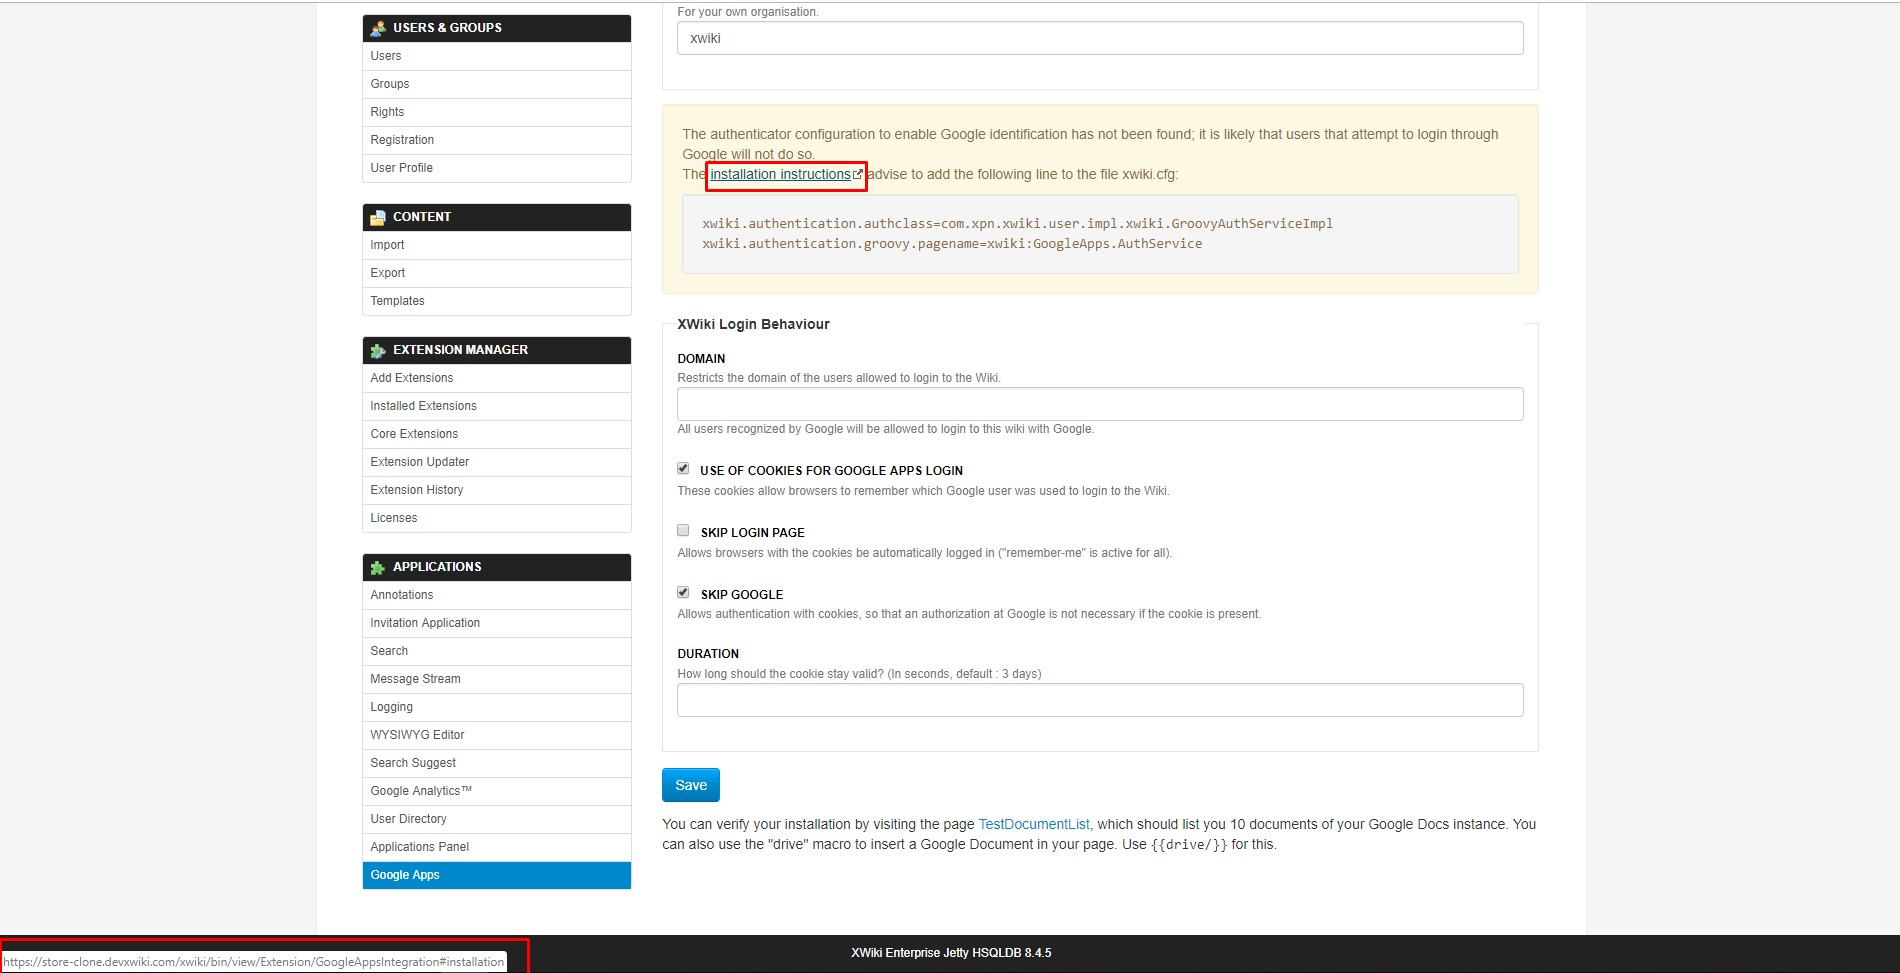1900x973 pixels.
Task: Open Groups administration section
Action: coord(496,84)
